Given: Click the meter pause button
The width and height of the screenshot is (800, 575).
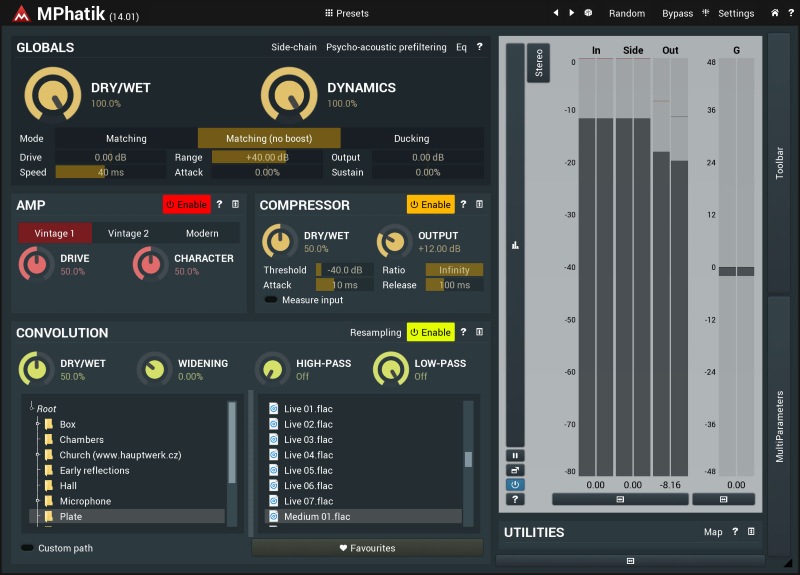Looking at the screenshot, I should (x=515, y=455).
